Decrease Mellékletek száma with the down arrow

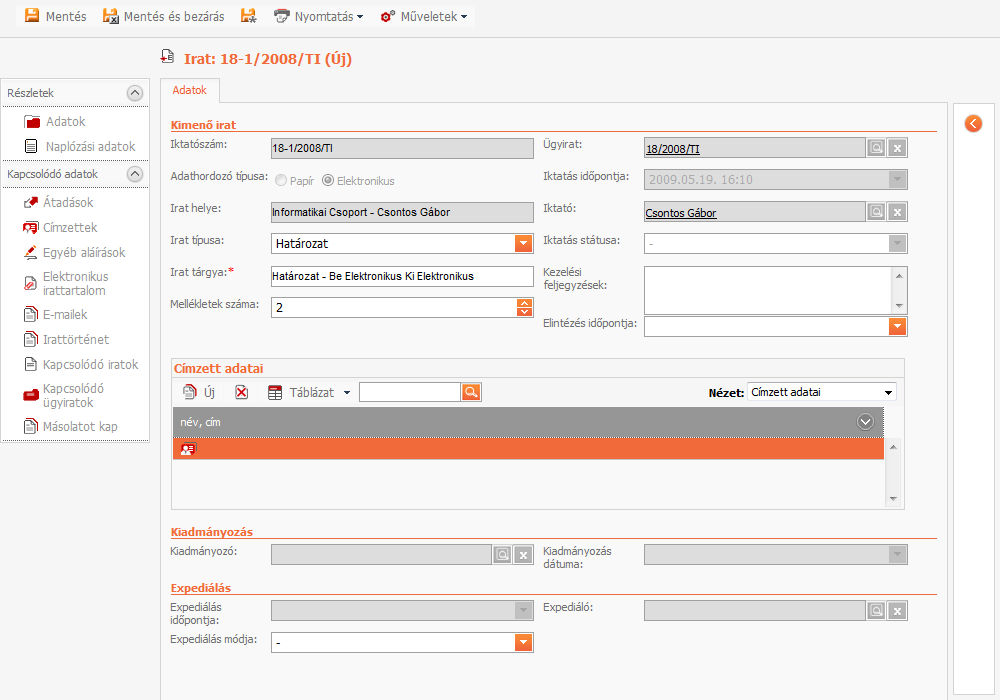pos(524,312)
